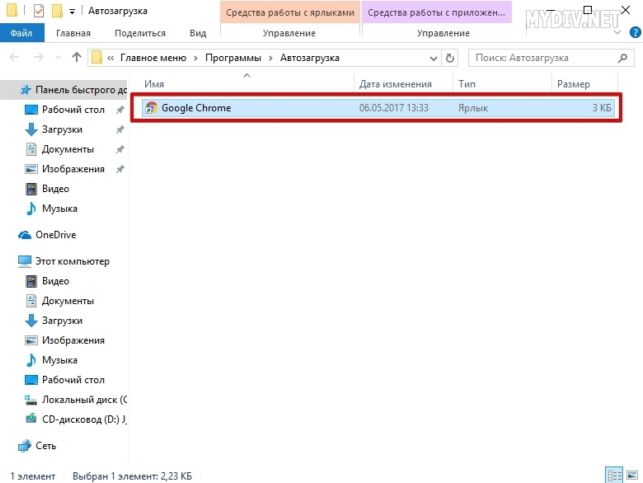Open Документы under Этот компьютер
643x483 pixels.
(x=68, y=301)
